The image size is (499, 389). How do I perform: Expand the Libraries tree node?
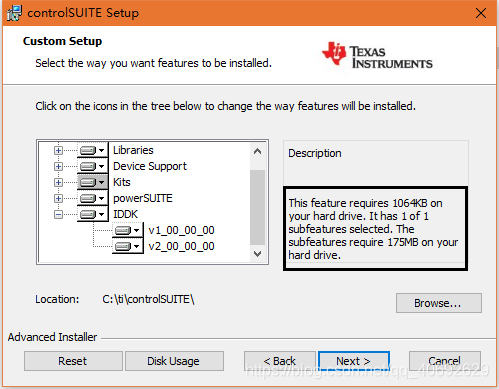pos(58,150)
